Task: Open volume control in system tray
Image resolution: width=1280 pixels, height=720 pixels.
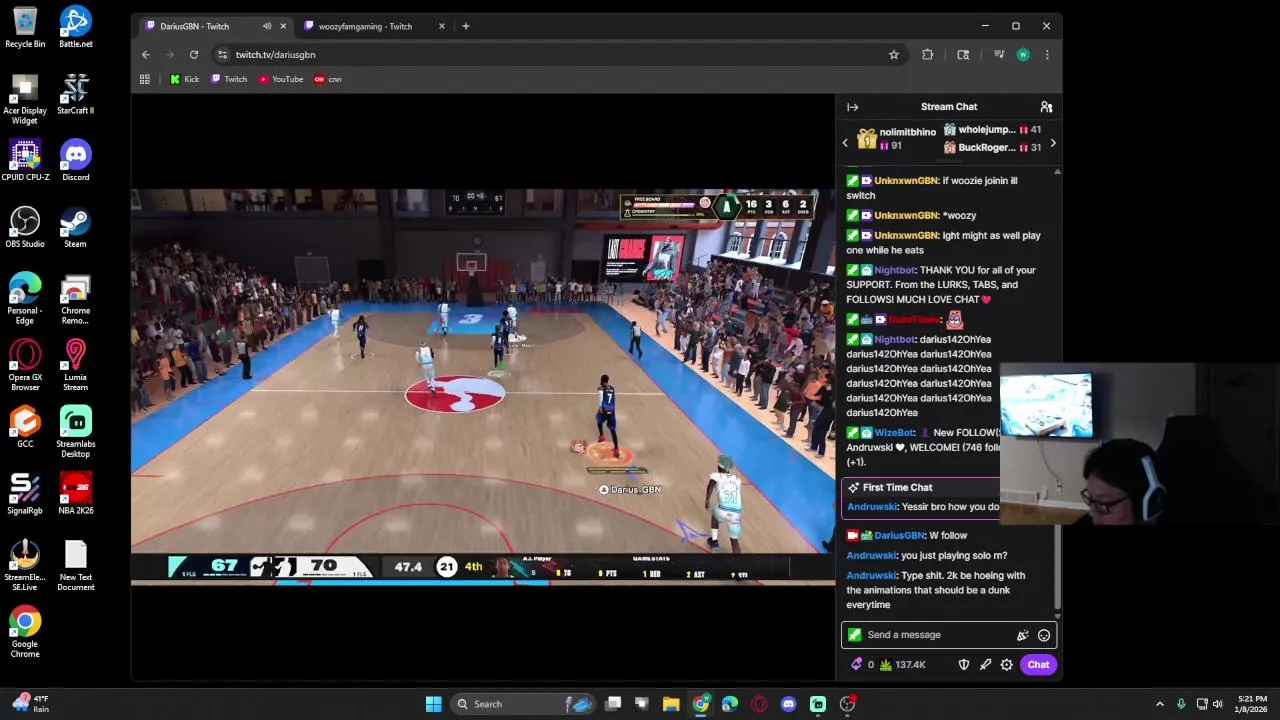Action: (1218, 704)
